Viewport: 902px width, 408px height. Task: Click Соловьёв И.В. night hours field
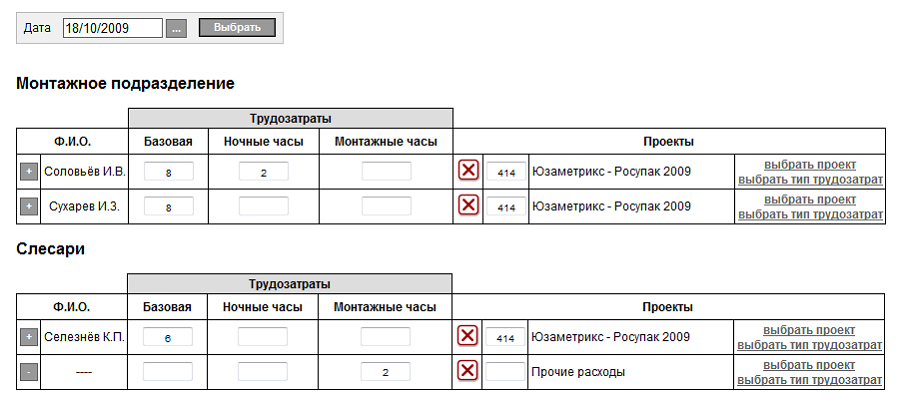(263, 172)
